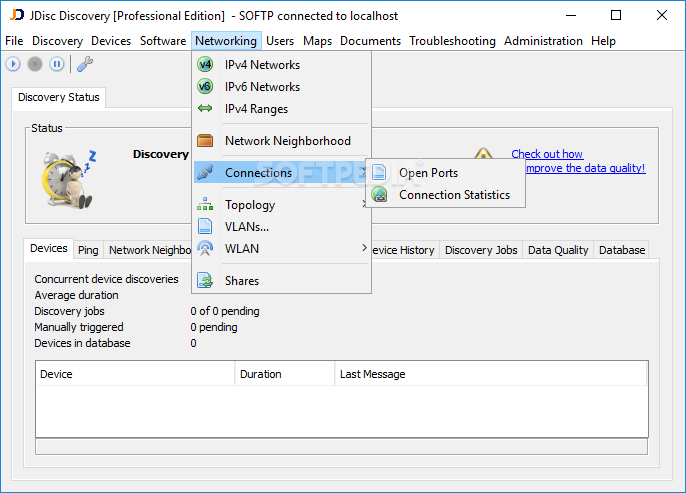Select the WLAN menu entry
Screen dimensions: 686x493
282,248
